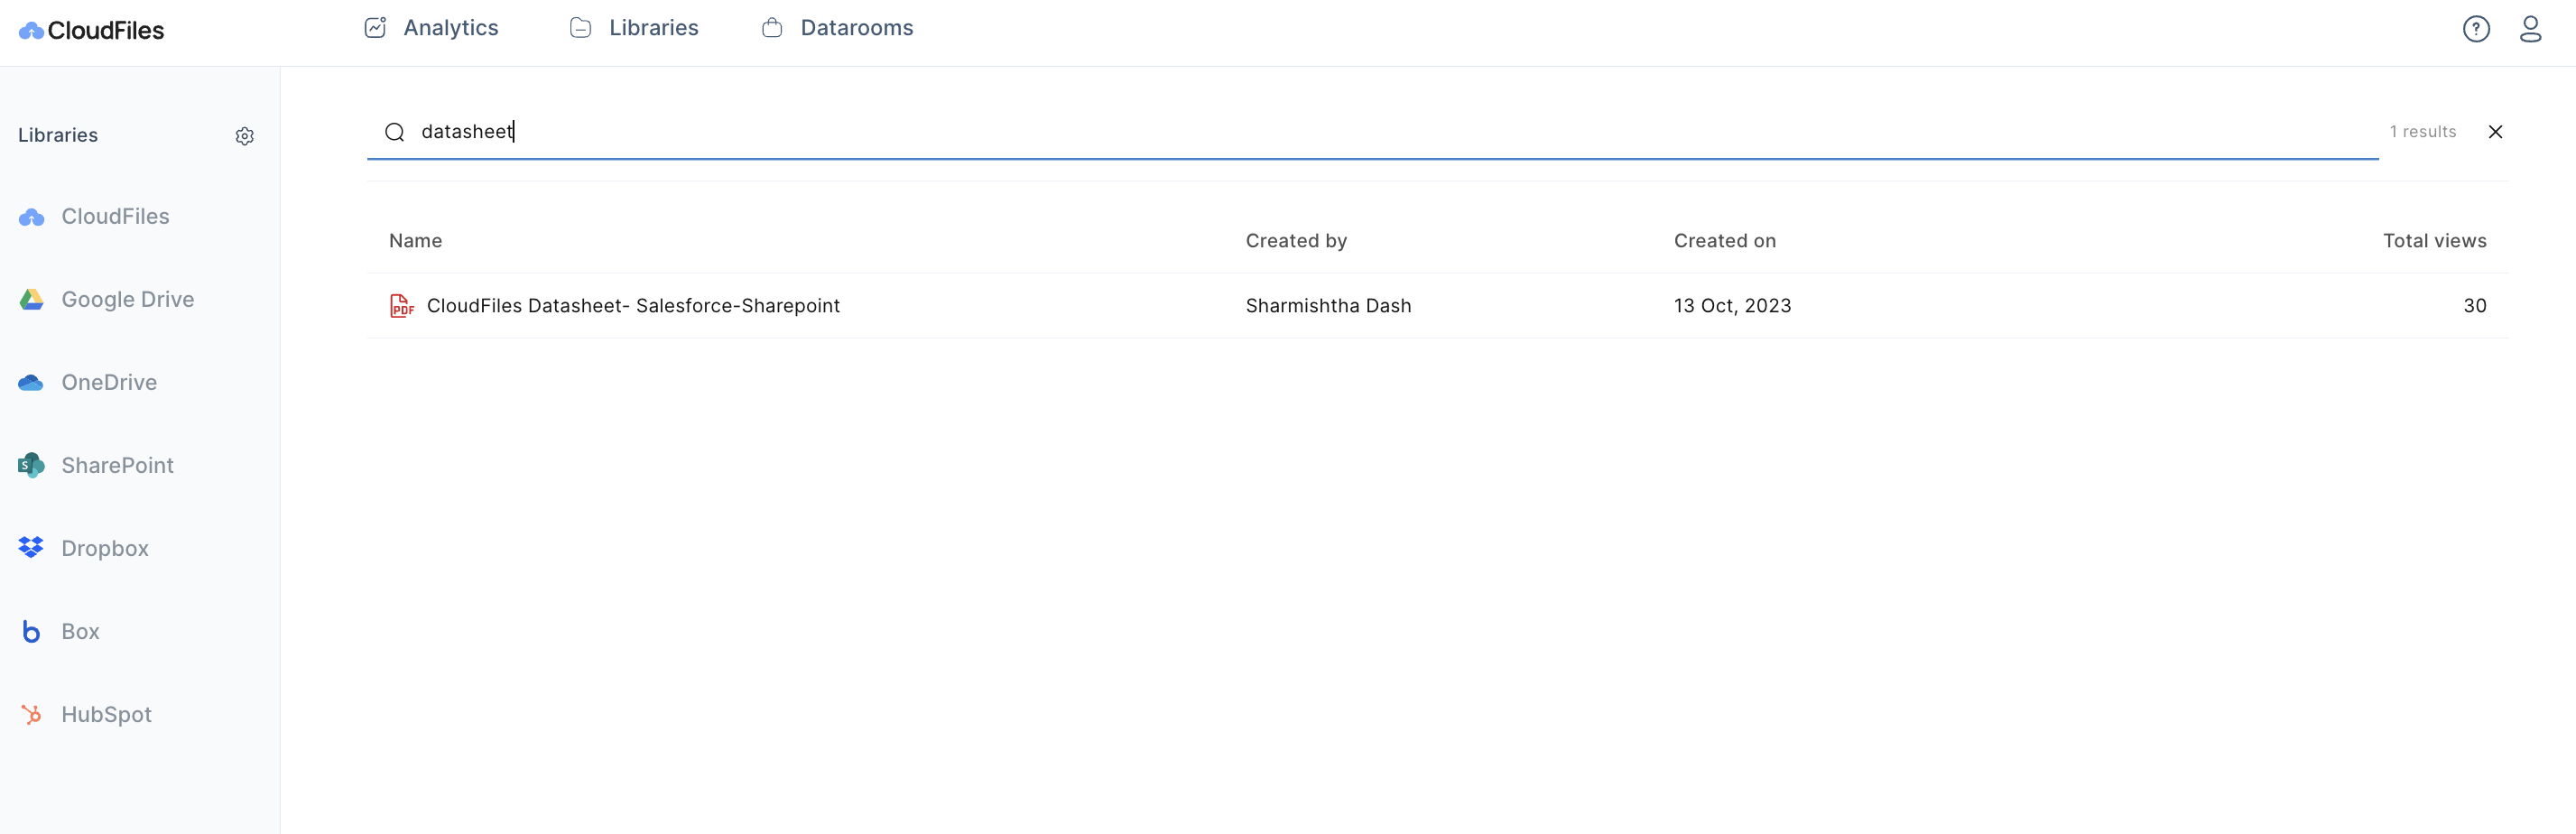Click creator name Sharmishtha Dash

1328,305
